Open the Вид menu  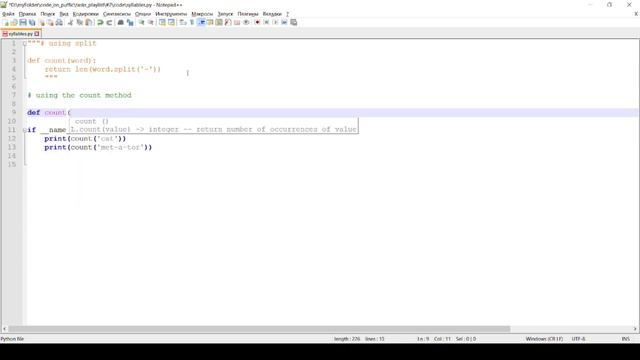coord(64,14)
